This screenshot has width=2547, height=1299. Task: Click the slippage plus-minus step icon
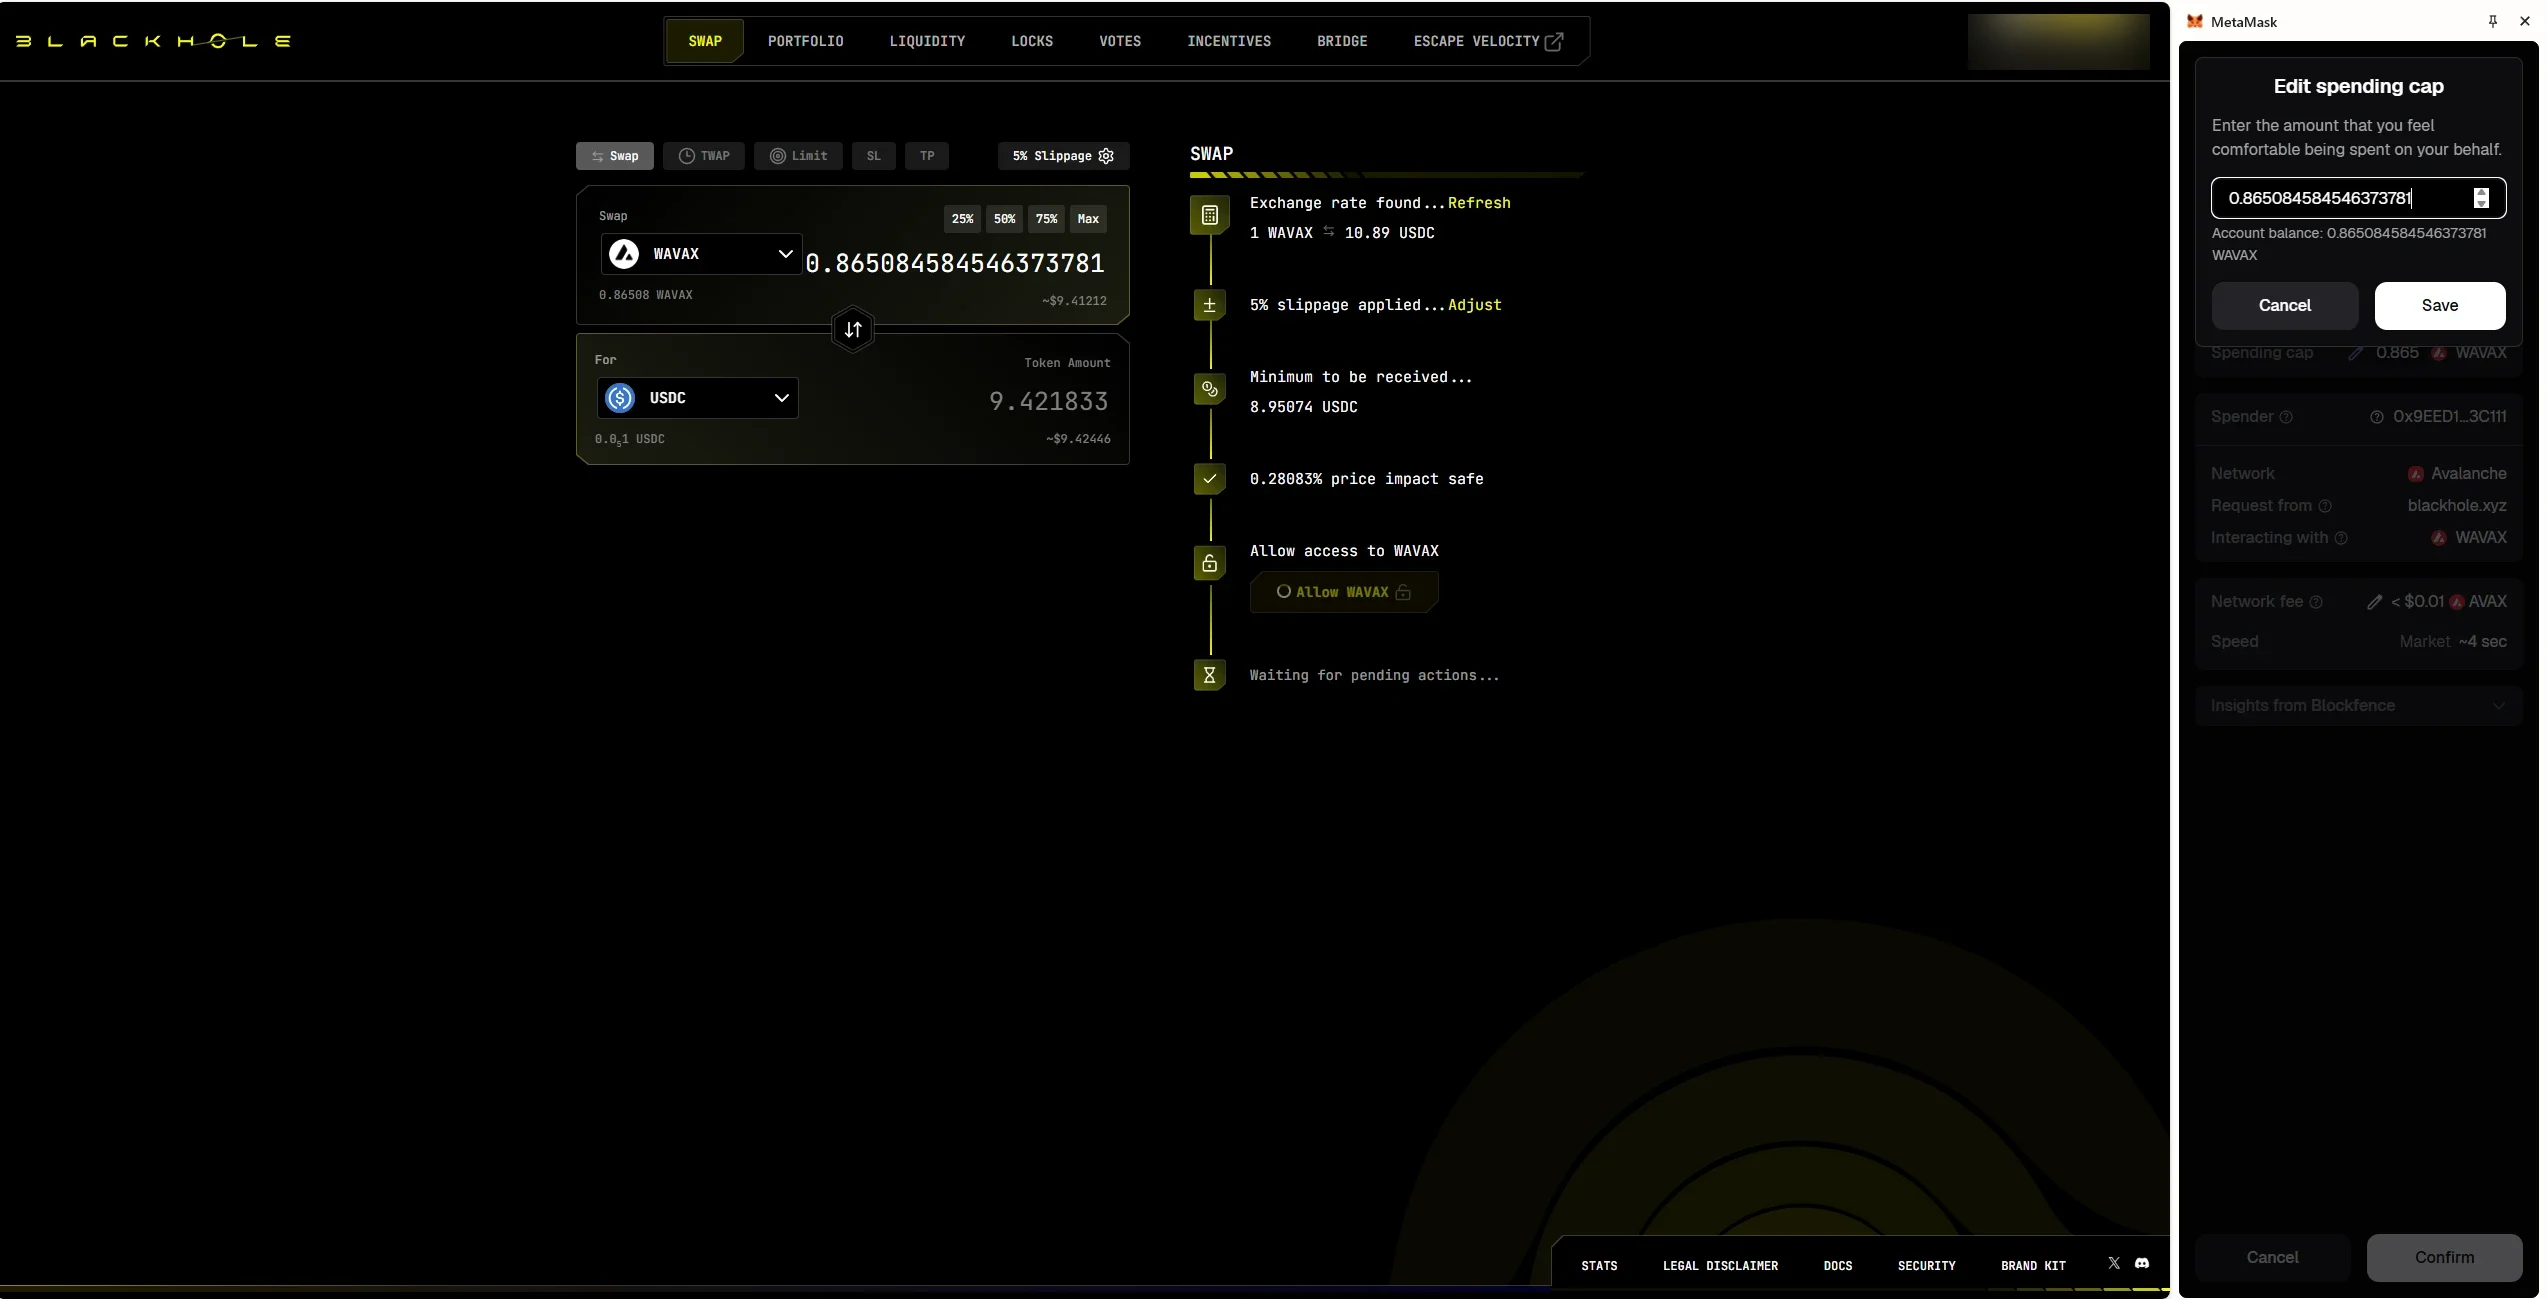tap(1209, 306)
